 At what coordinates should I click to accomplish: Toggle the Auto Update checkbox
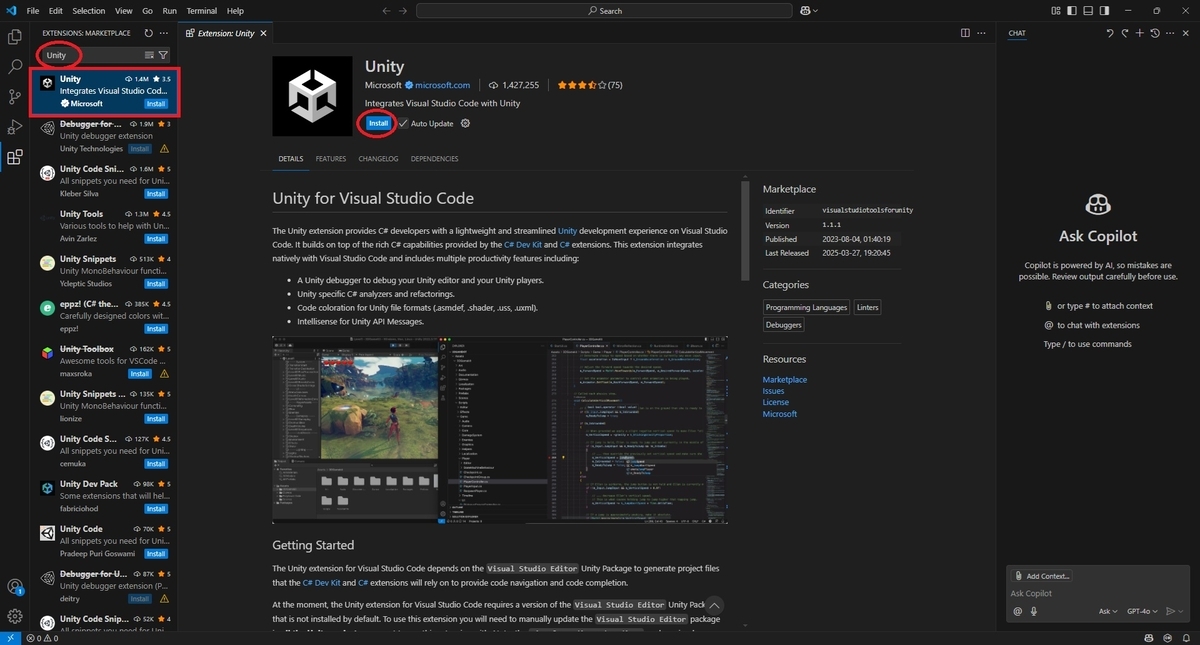coord(403,124)
